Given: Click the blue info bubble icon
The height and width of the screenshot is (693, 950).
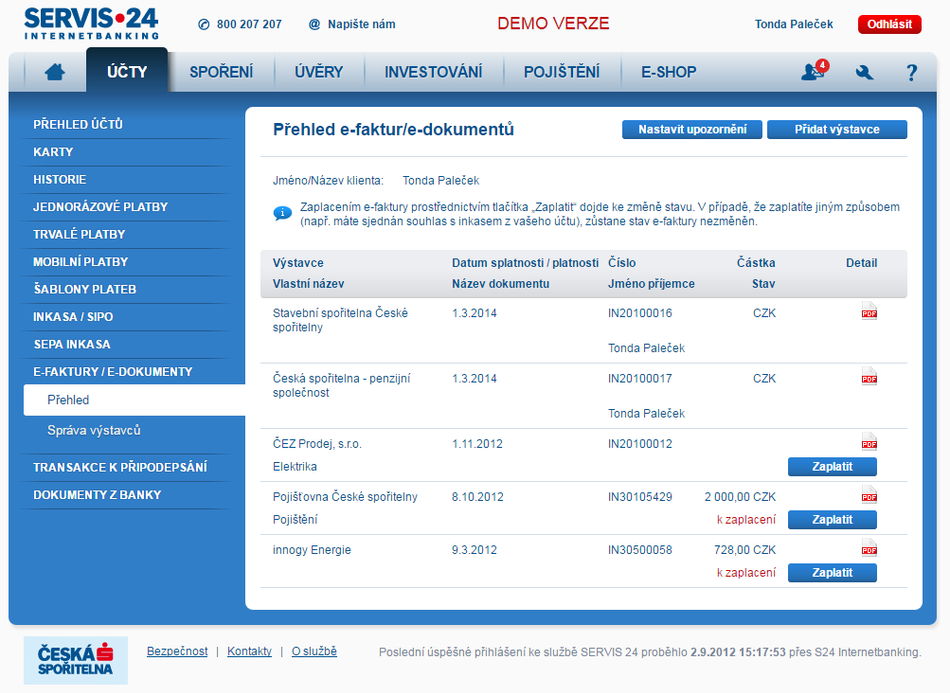Looking at the screenshot, I should [282, 213].
